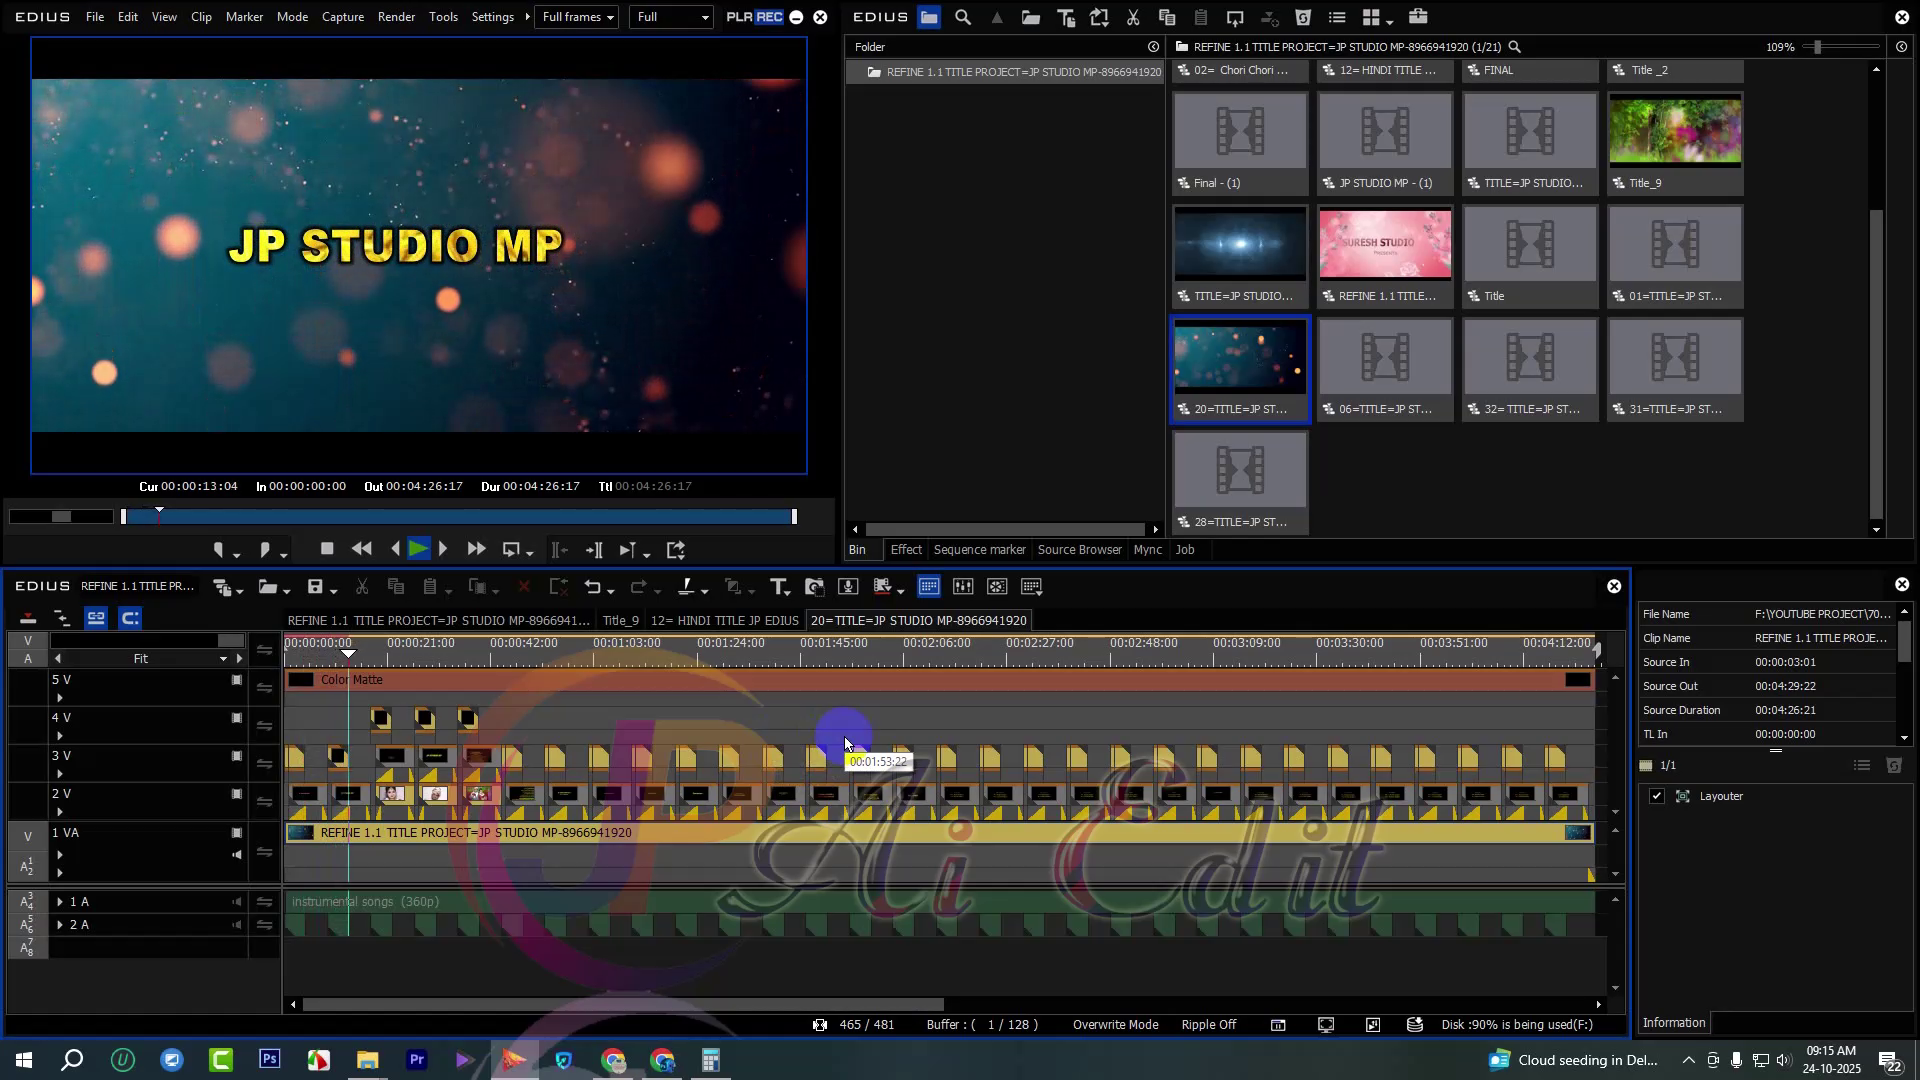This screenshot has height=1080, width=1920.
Task: Click the Save Project icon
Action: (x=315, y=587)
